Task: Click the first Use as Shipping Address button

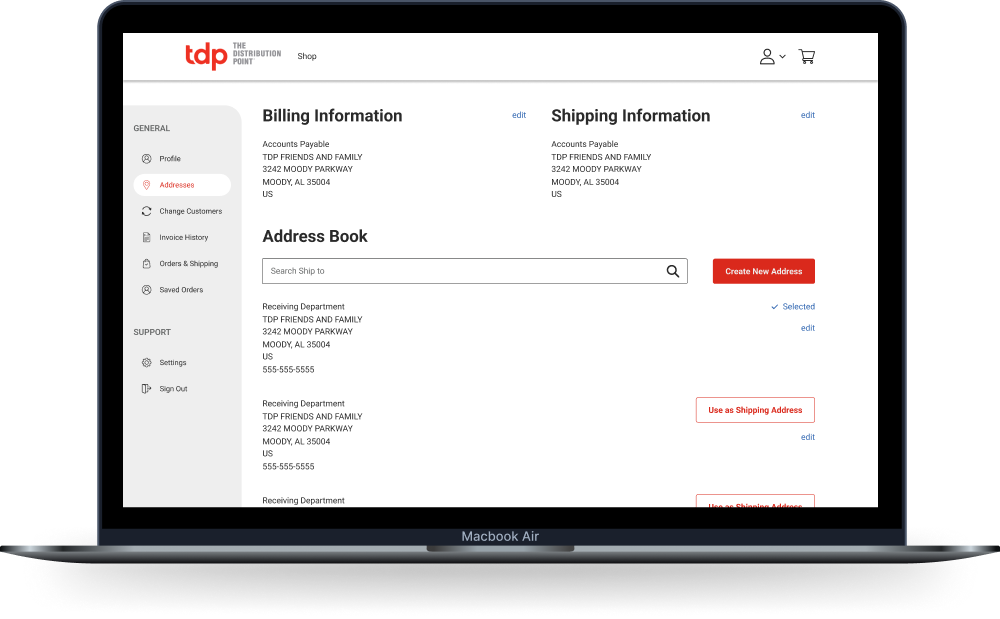Action: pyautogui.click(x=755, y=410)
